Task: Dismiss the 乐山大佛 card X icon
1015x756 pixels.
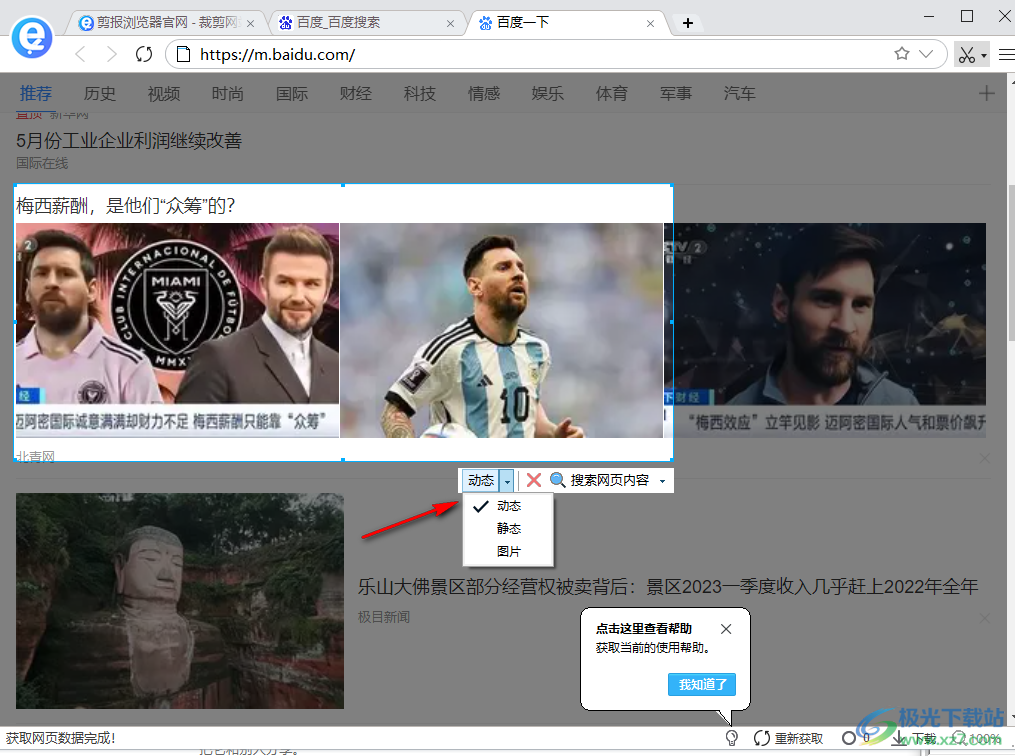Action: [x=985, y=618]
